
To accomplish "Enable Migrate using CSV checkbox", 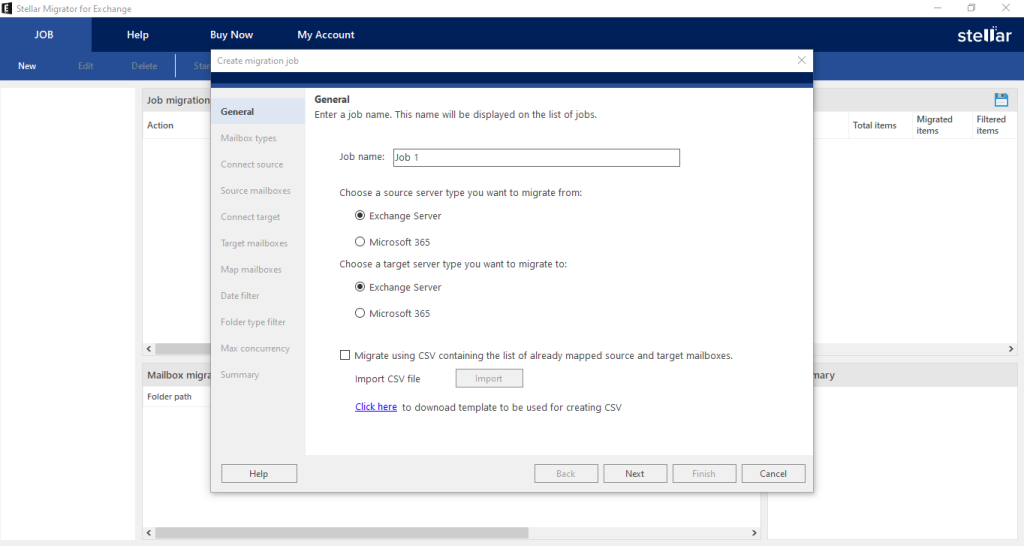I will pos(345,355).
